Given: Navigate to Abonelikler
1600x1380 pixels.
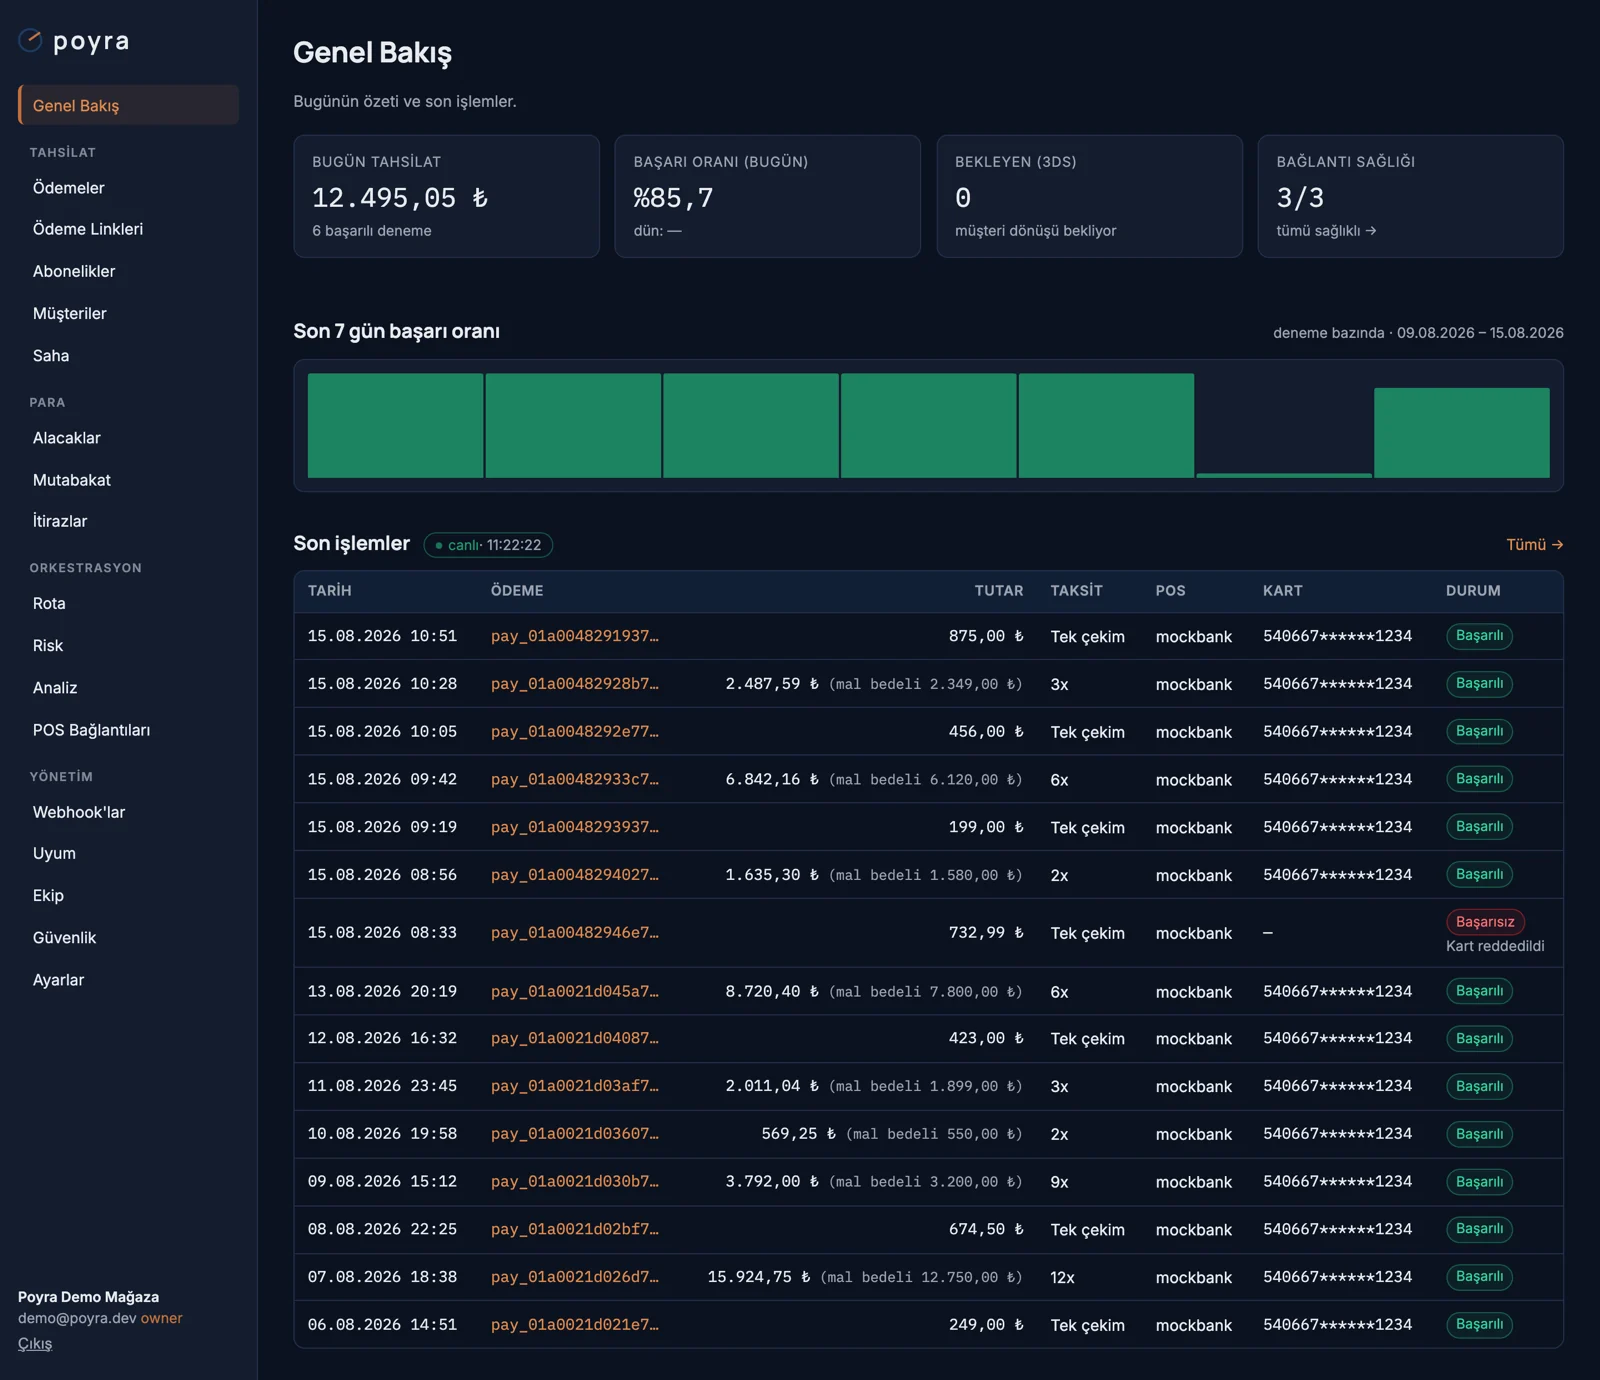Looking at the screenshot, I should tap(74, 271).
